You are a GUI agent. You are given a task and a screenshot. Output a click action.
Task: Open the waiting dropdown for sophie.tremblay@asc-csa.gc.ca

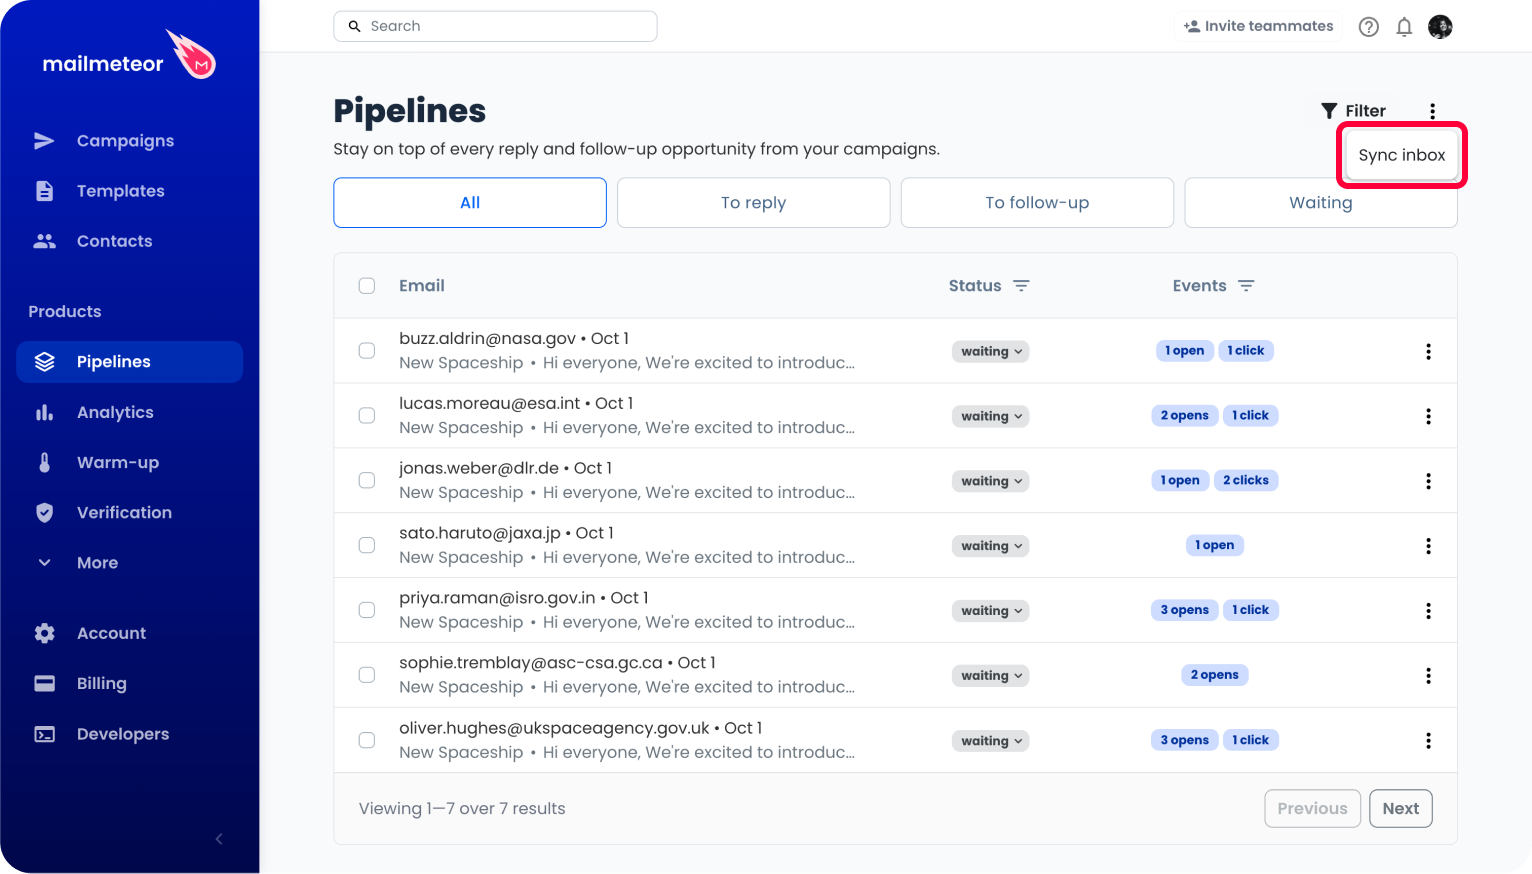coord(990,676)
